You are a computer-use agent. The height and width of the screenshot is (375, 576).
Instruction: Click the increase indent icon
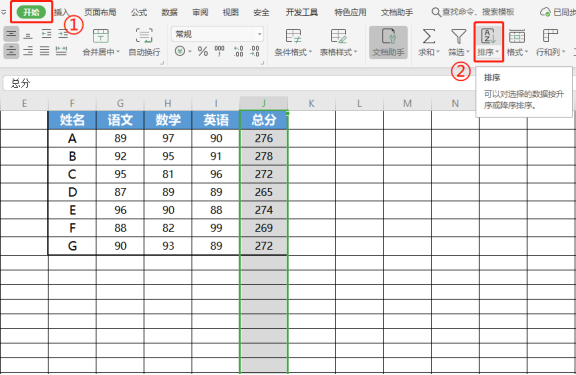(x=63, y=34)
